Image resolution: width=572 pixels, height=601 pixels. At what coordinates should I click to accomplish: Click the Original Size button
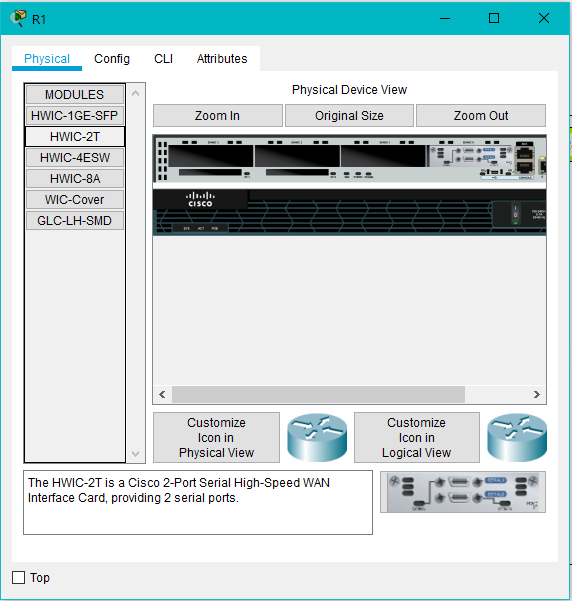tap(349, 115)
